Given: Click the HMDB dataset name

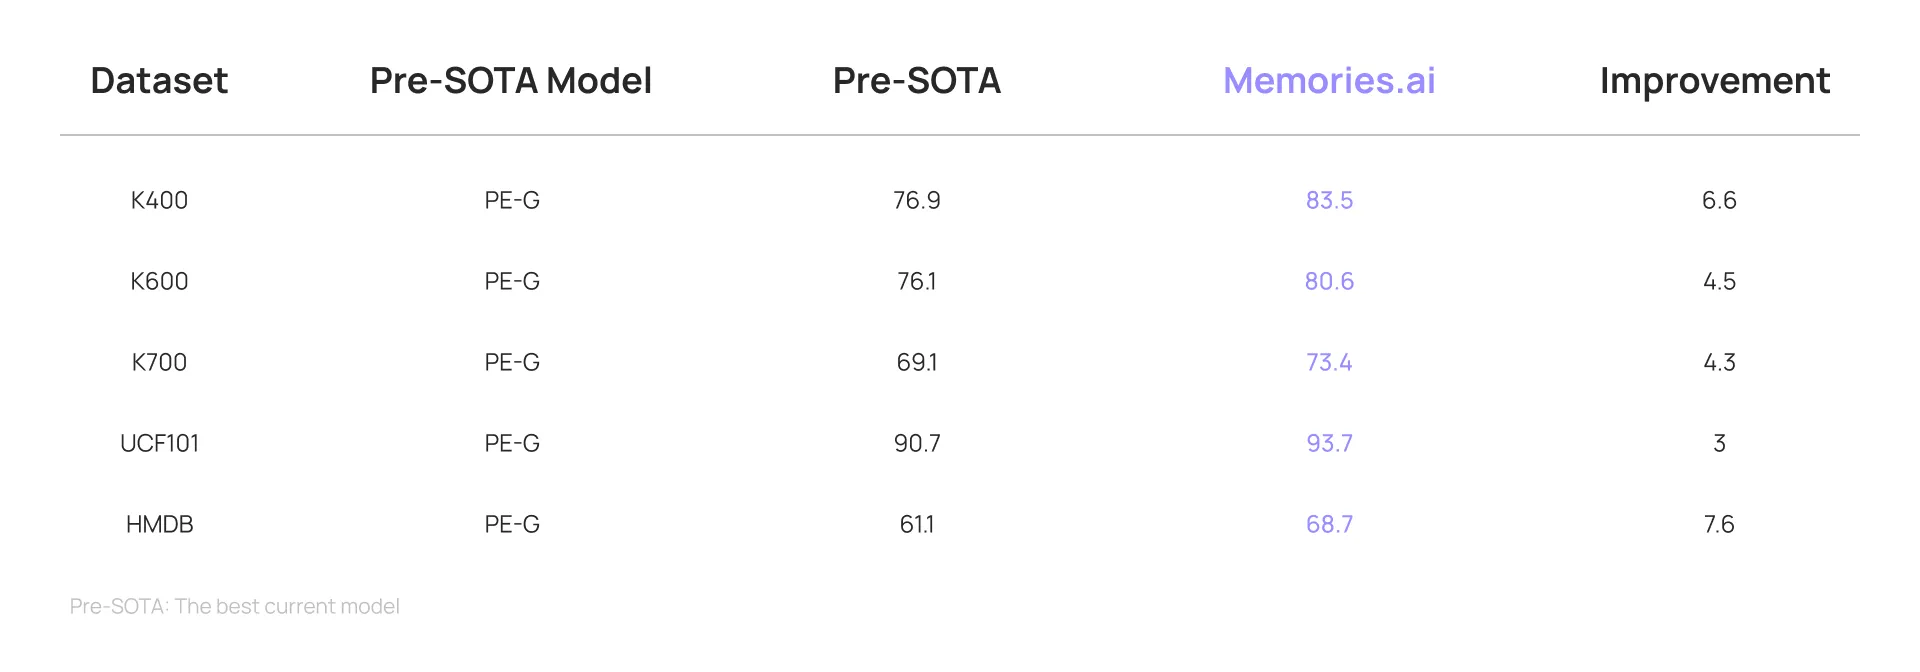Looking at the screenshot, I should pos(159,524).
